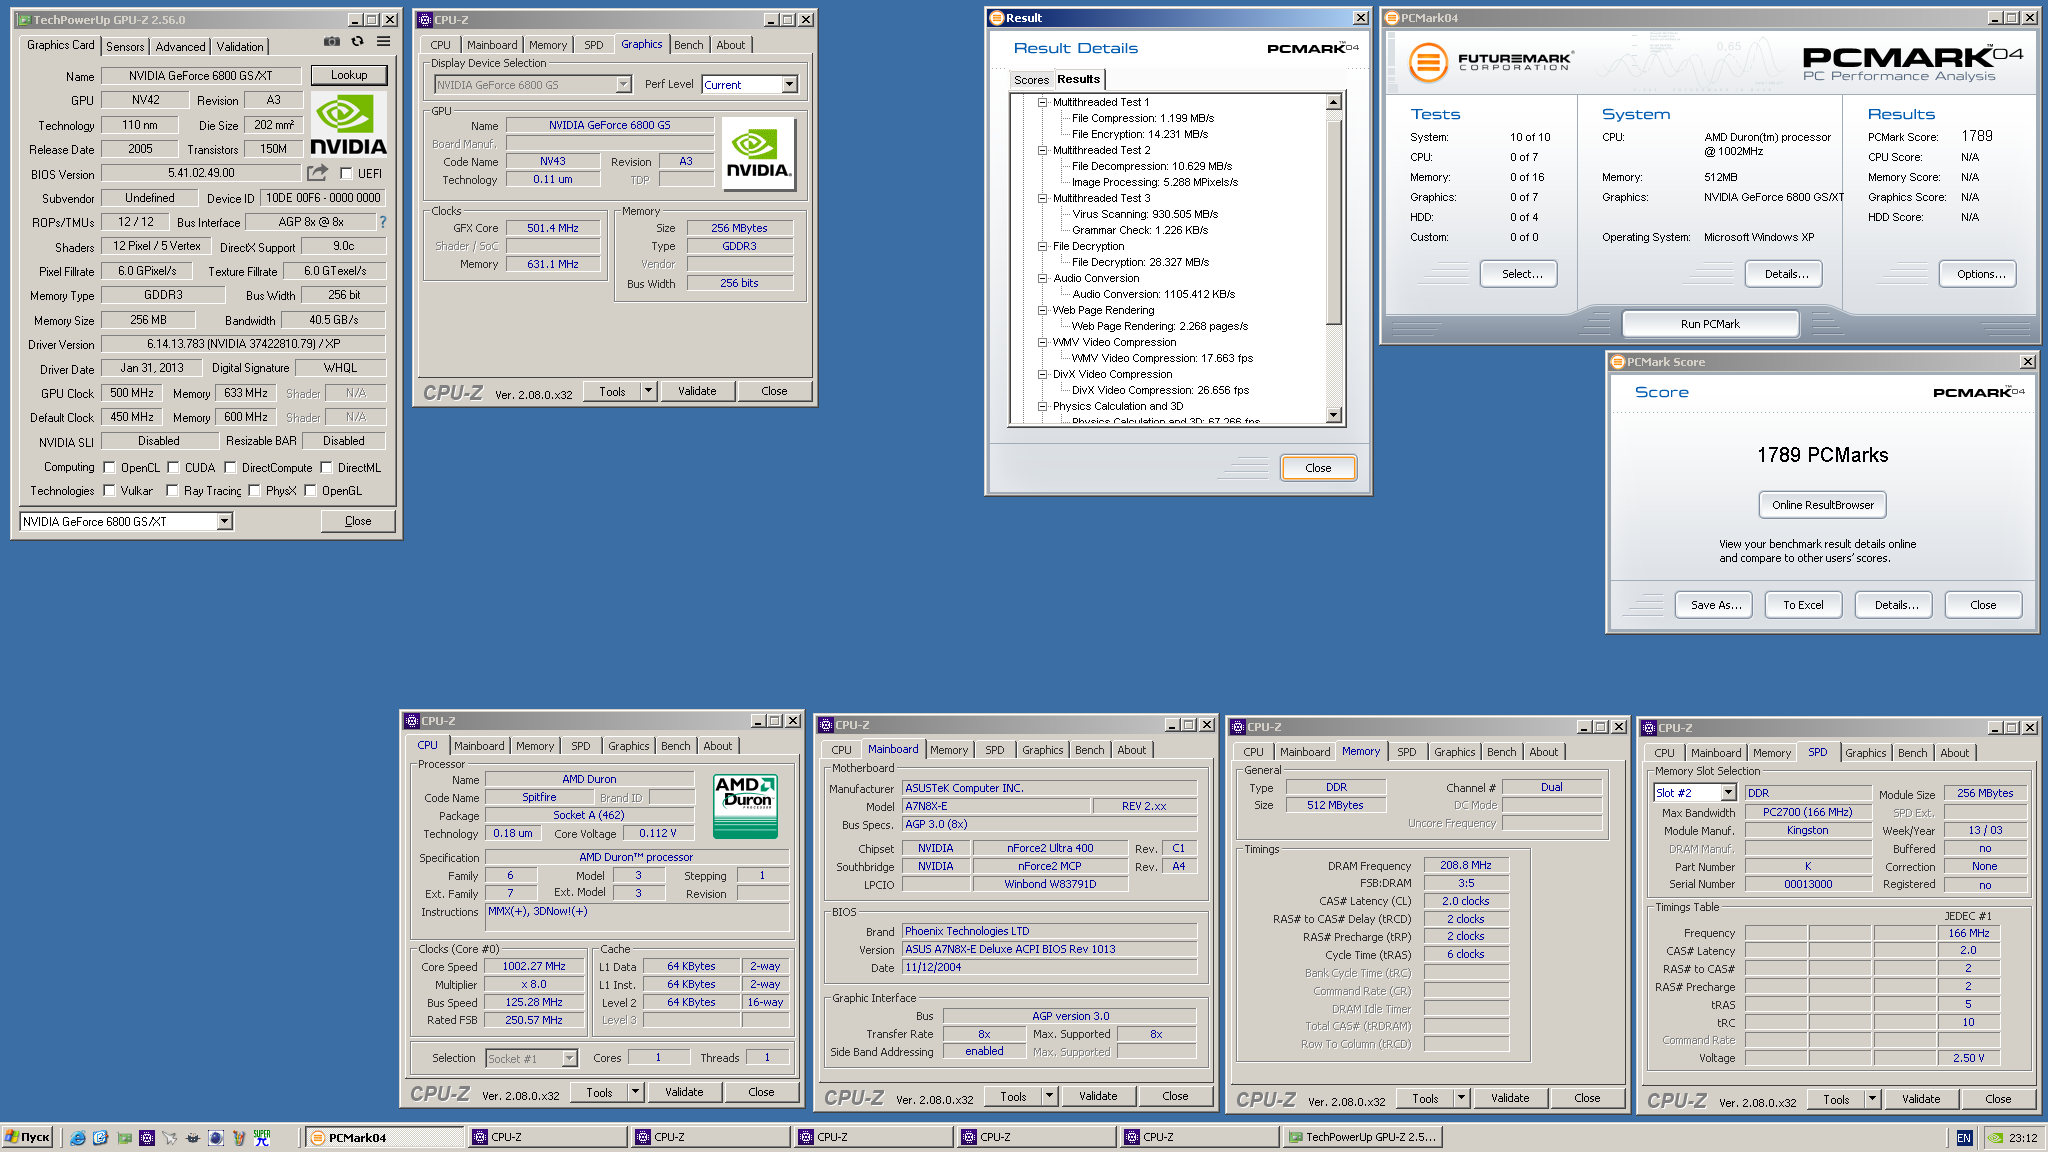
Task: Open the GPU-Z hamburger menu icon
Action: 383,42
